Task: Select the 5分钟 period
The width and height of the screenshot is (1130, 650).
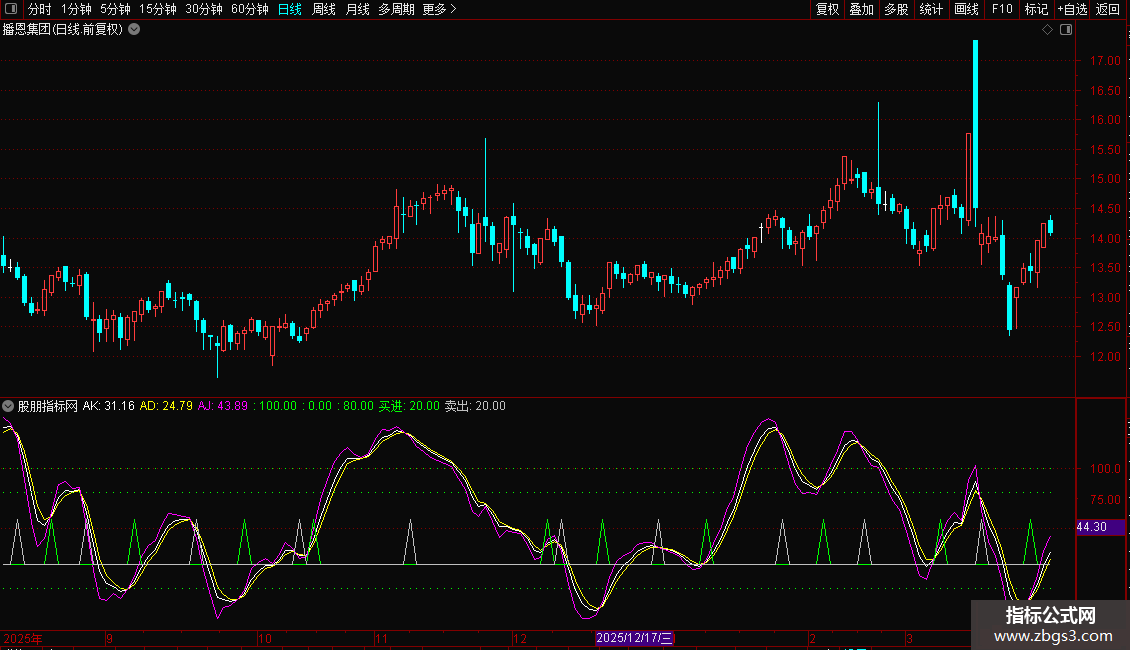Action: 115,9
